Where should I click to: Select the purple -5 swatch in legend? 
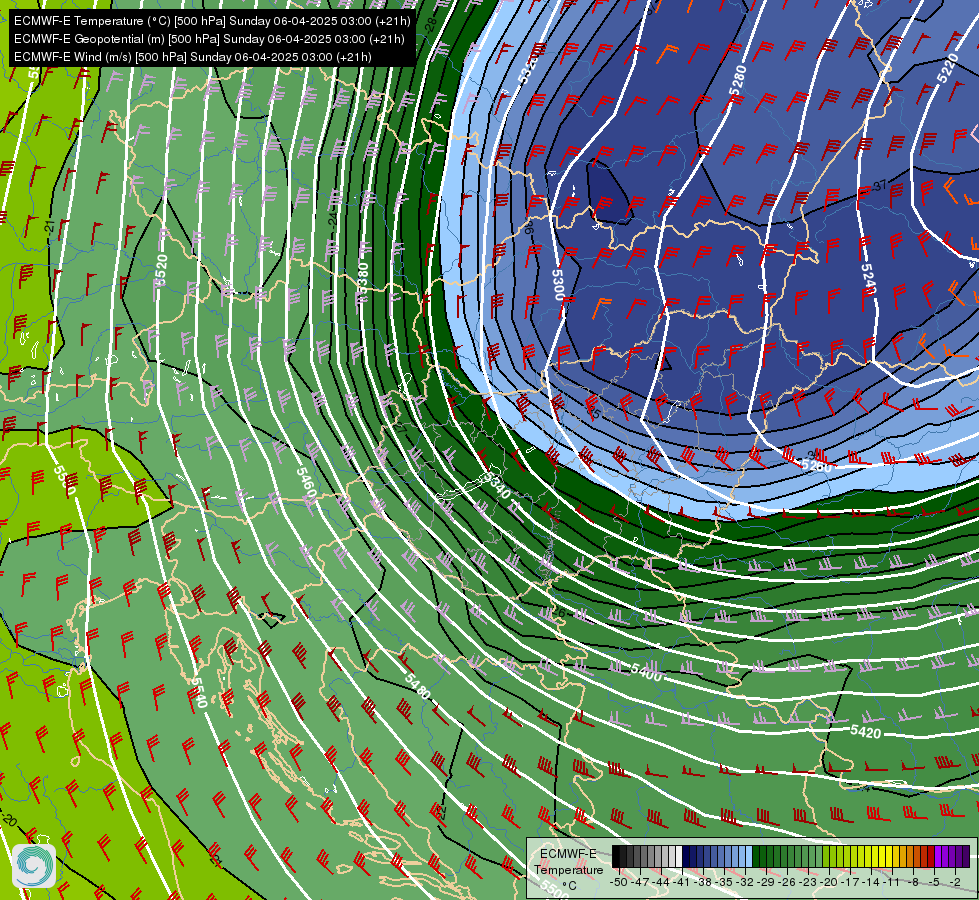tap(938, 856)
